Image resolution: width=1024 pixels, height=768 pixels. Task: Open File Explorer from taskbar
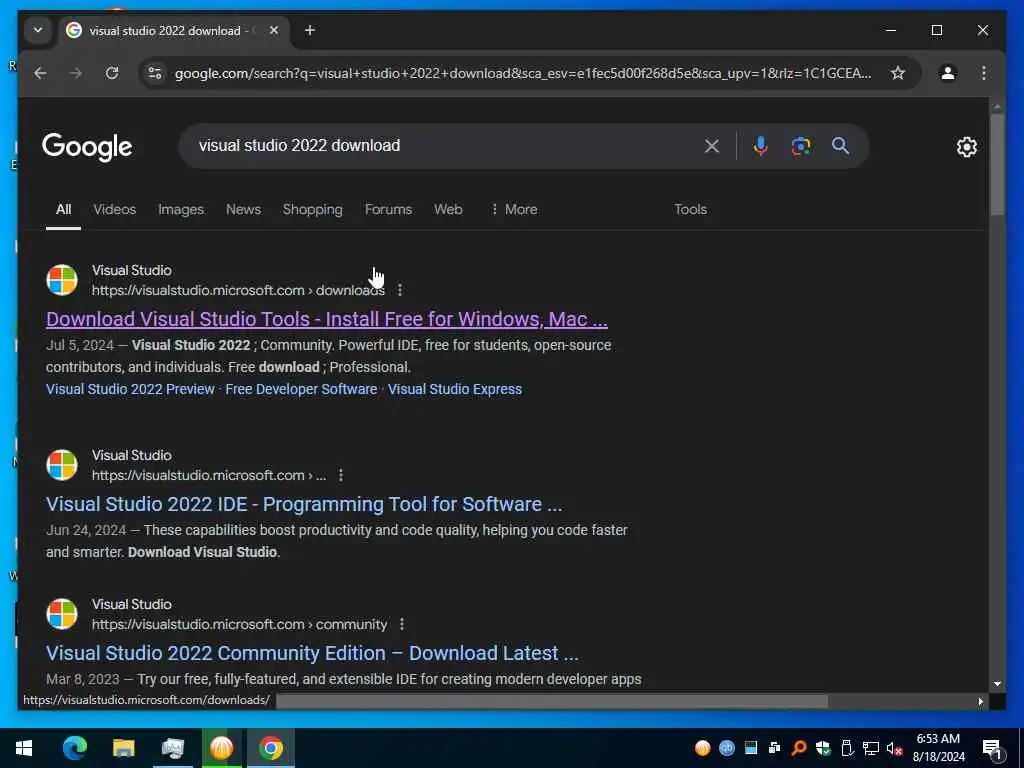123,748
